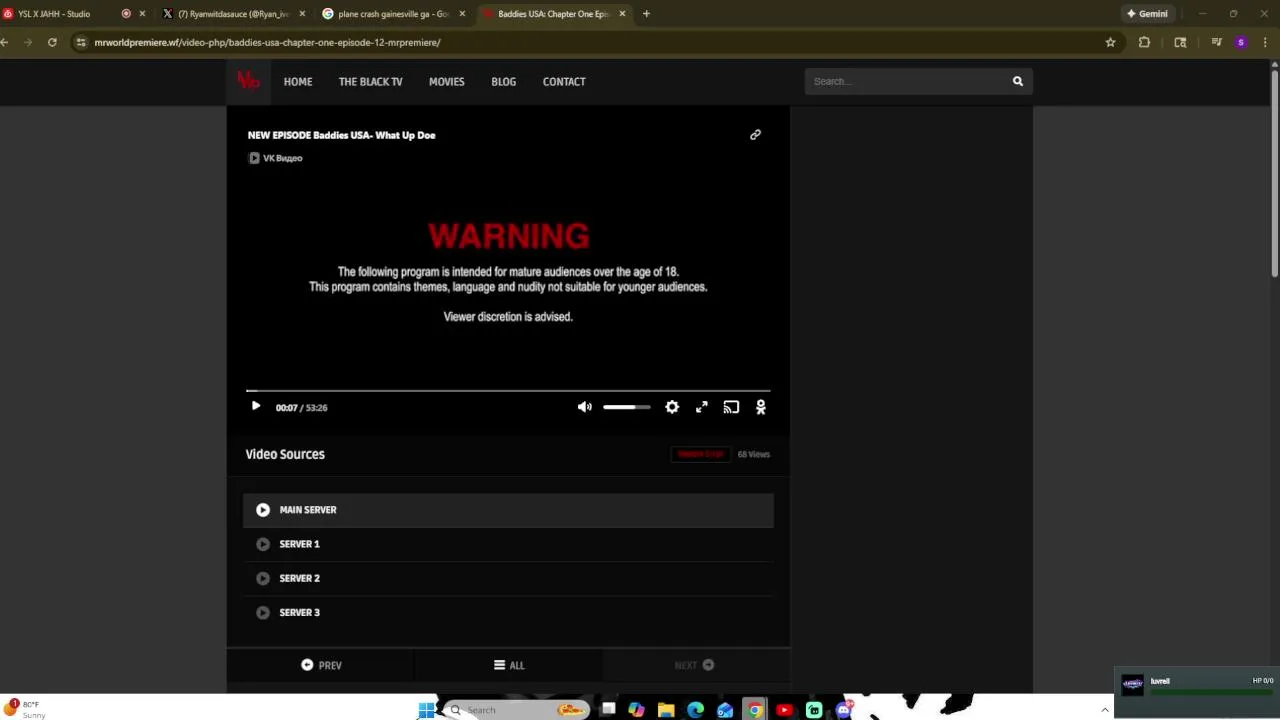Open a new browser tab
This screenshot has height=720, width=1280.
tap(646, 14)
